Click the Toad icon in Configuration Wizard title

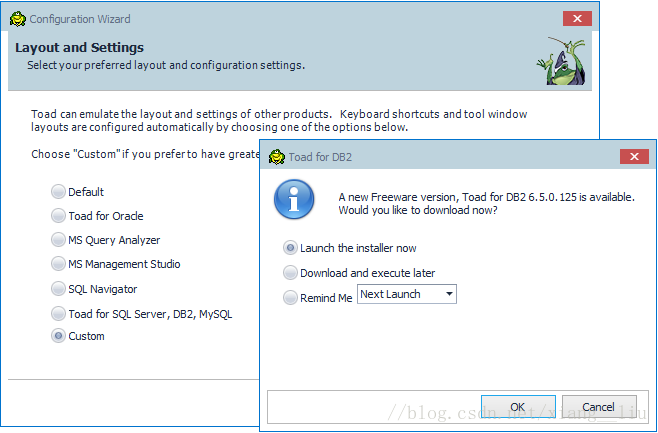18,19
